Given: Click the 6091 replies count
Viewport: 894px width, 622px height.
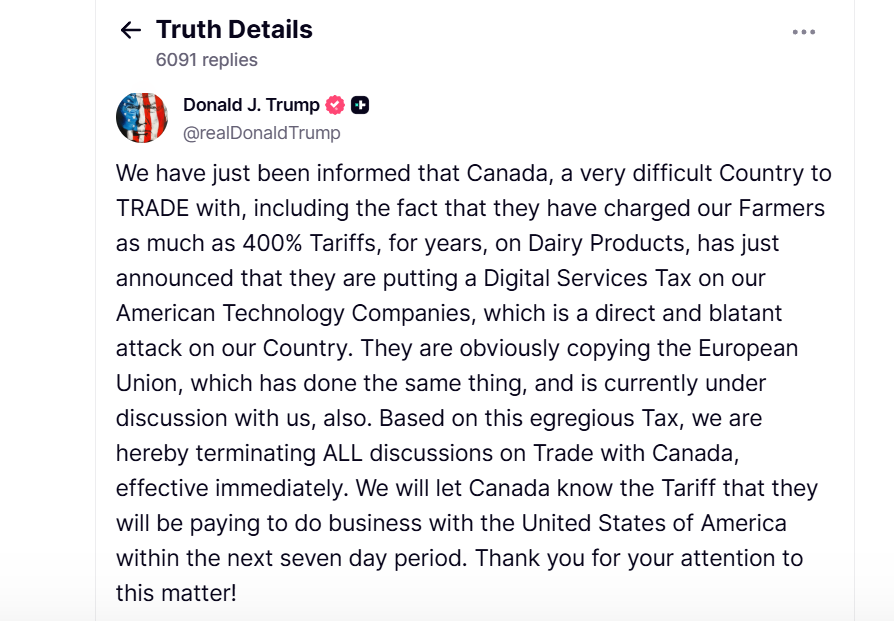Looking at the screenshot, I should pos(206,60).
